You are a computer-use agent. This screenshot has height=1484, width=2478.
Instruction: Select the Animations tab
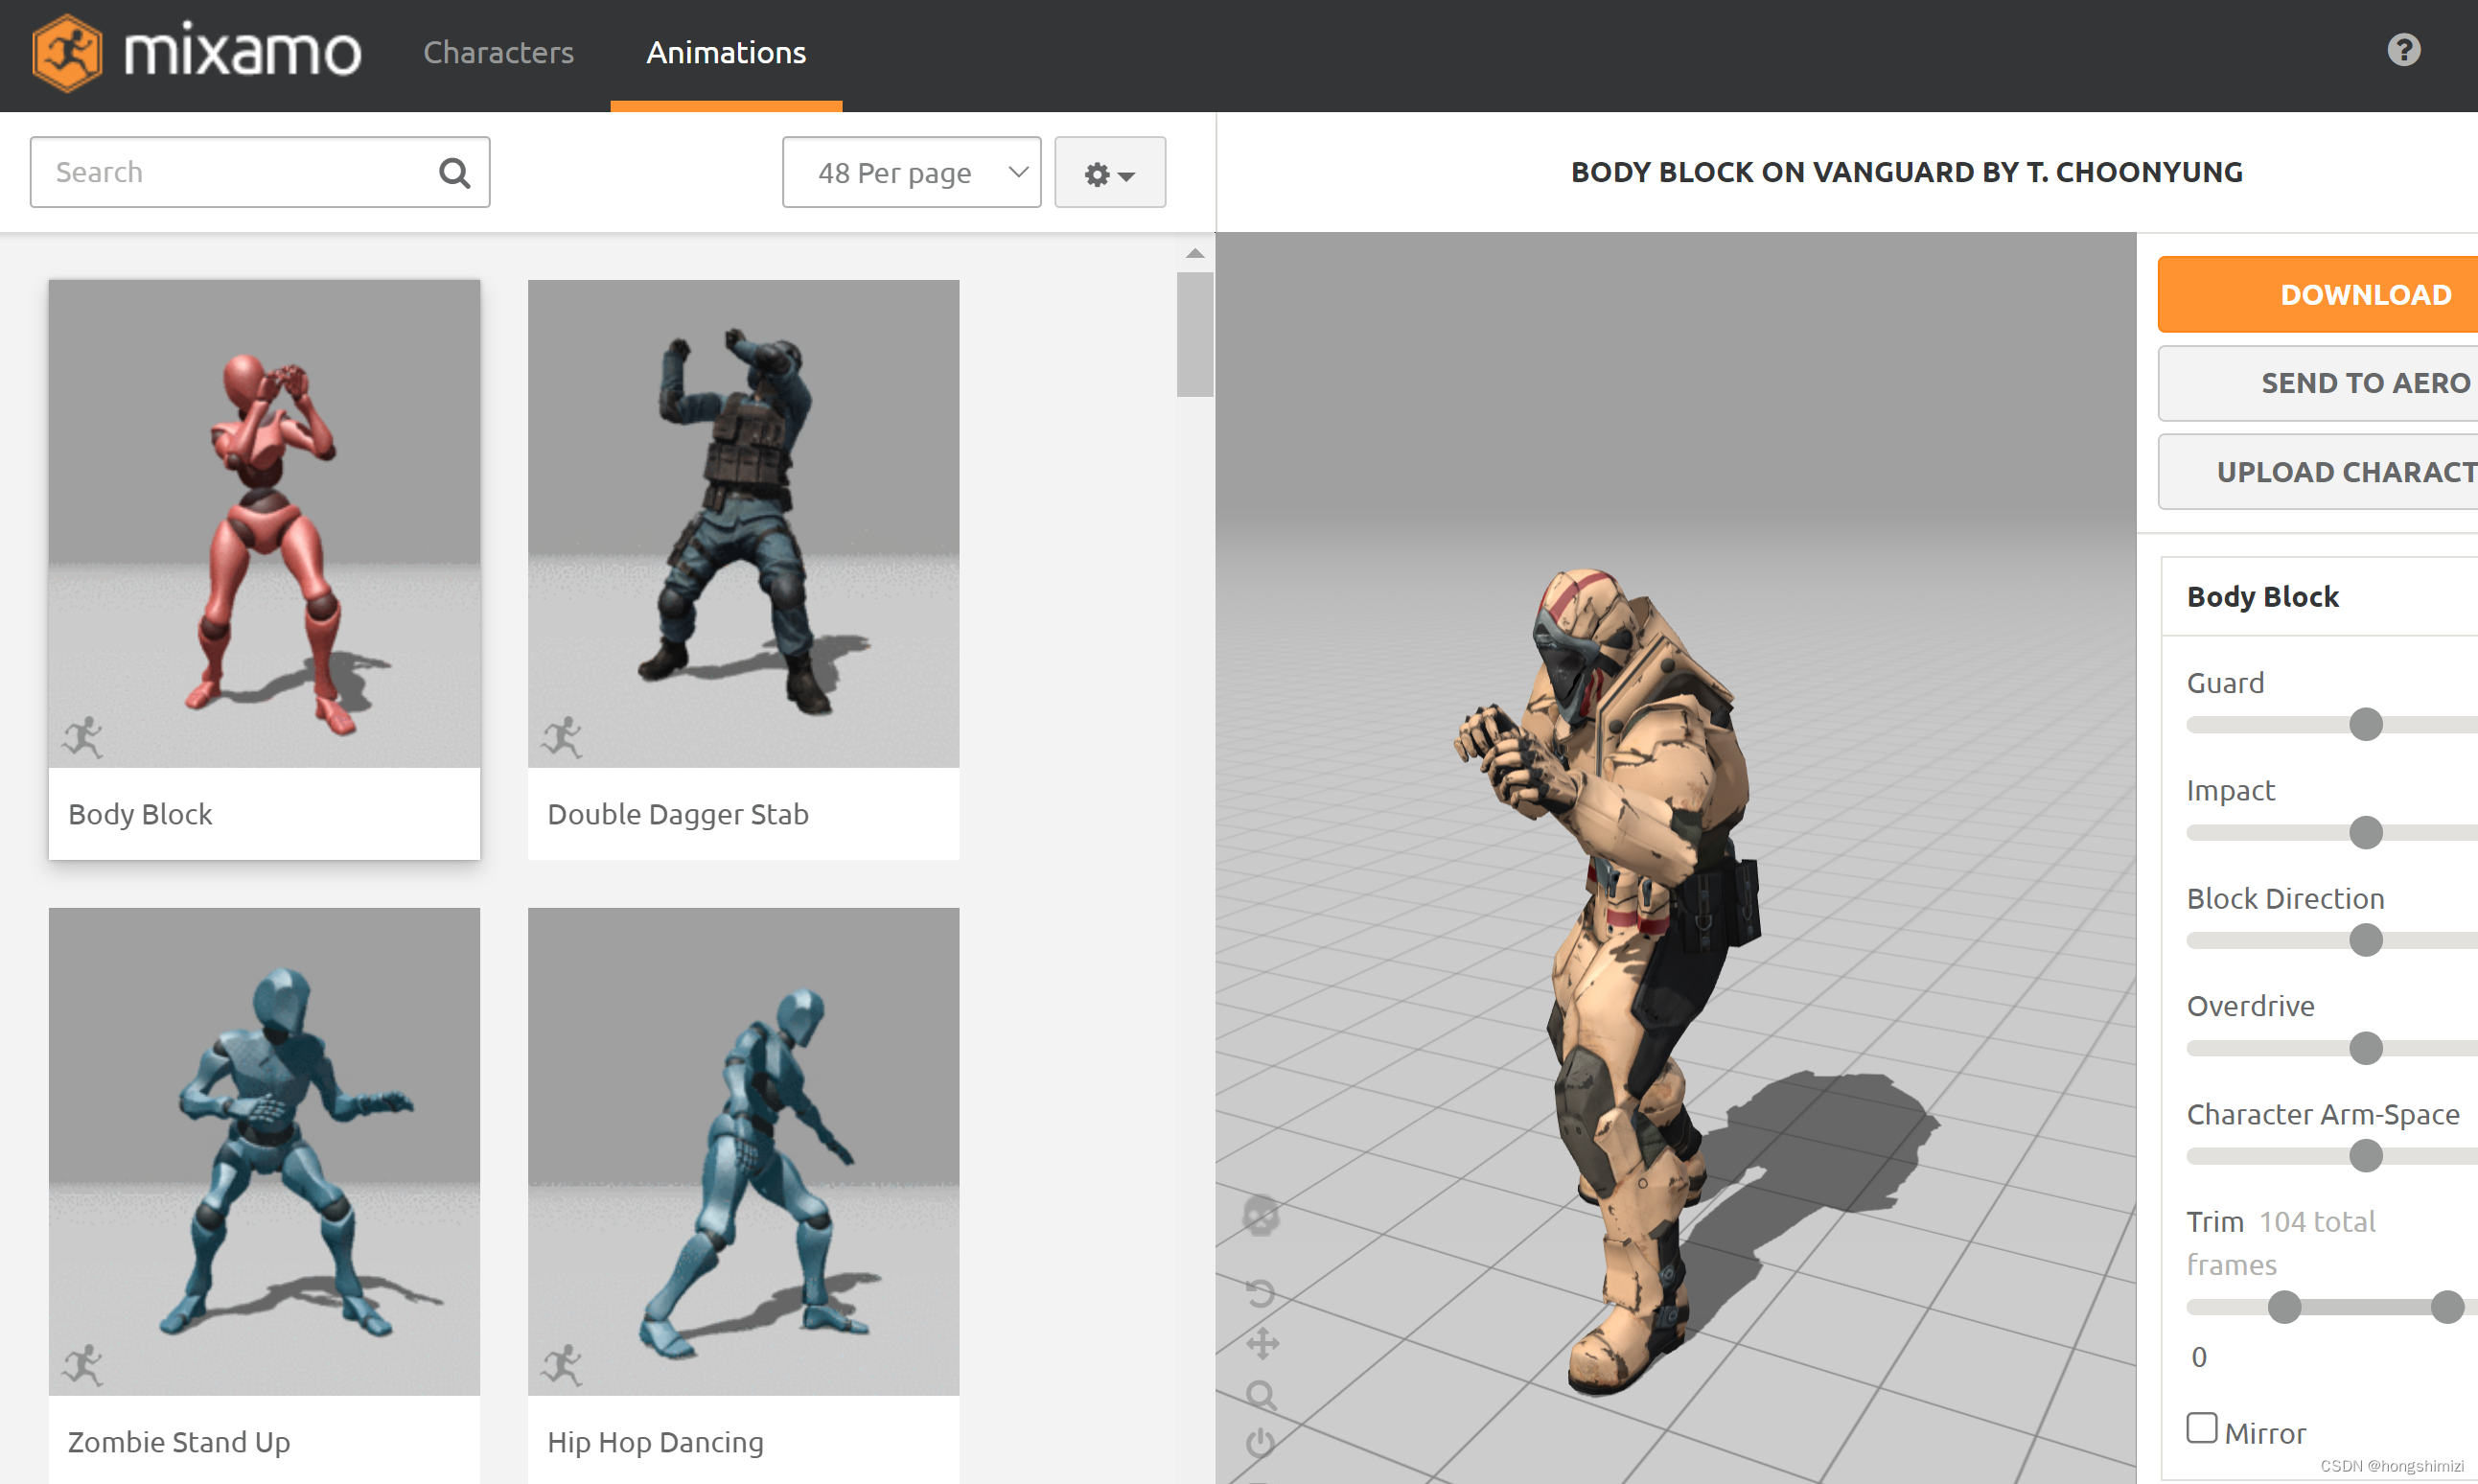click(726, 53)
